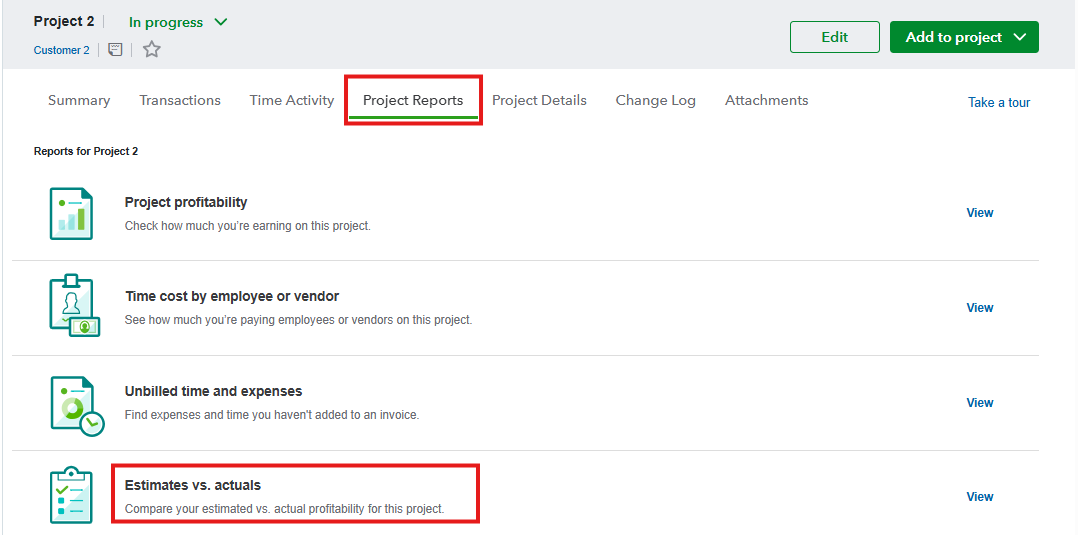Click the Time cost by employee icon

73,306
